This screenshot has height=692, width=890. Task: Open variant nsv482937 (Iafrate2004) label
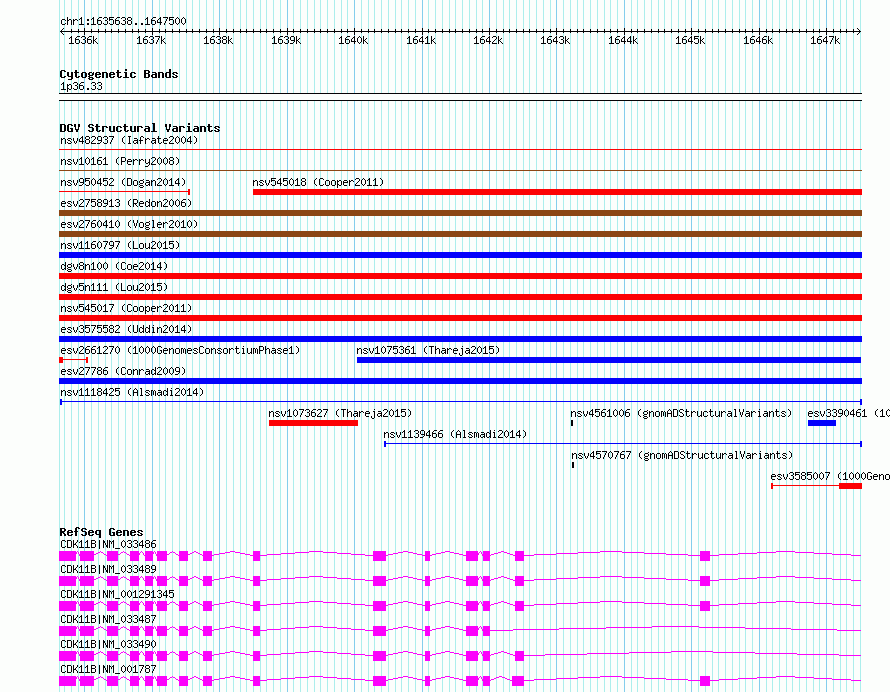click(129, 140)
